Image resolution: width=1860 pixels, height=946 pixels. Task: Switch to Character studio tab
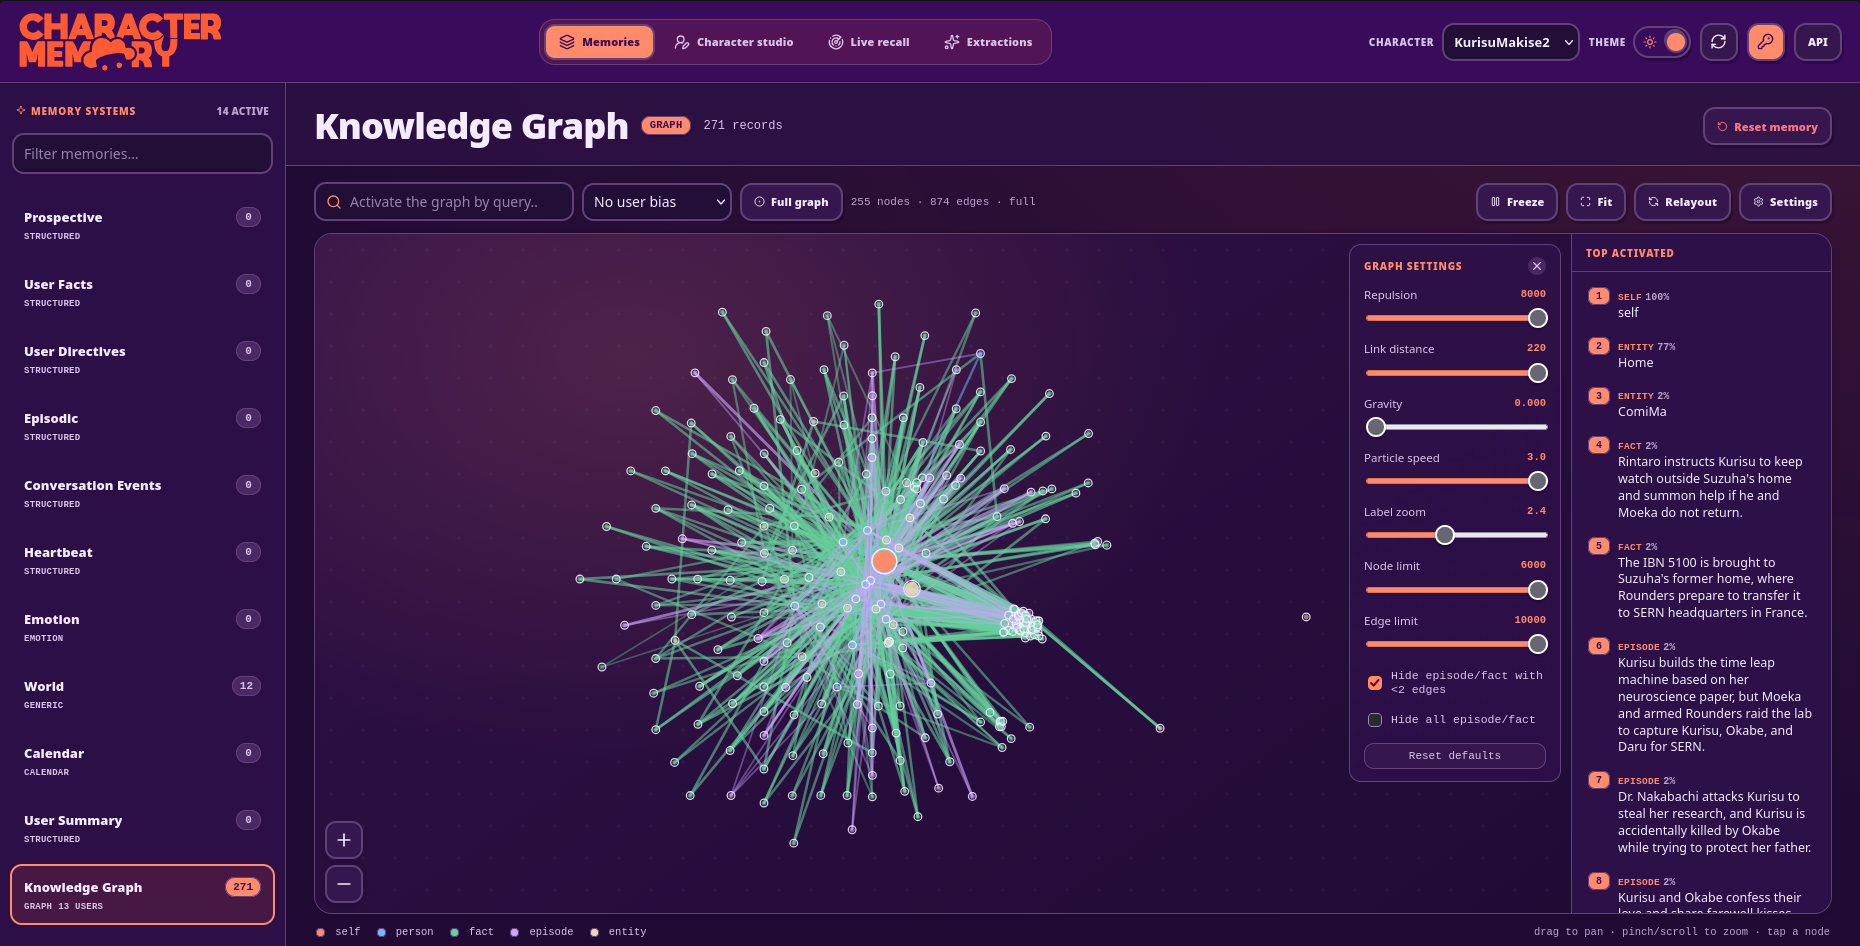click(734, 42)
